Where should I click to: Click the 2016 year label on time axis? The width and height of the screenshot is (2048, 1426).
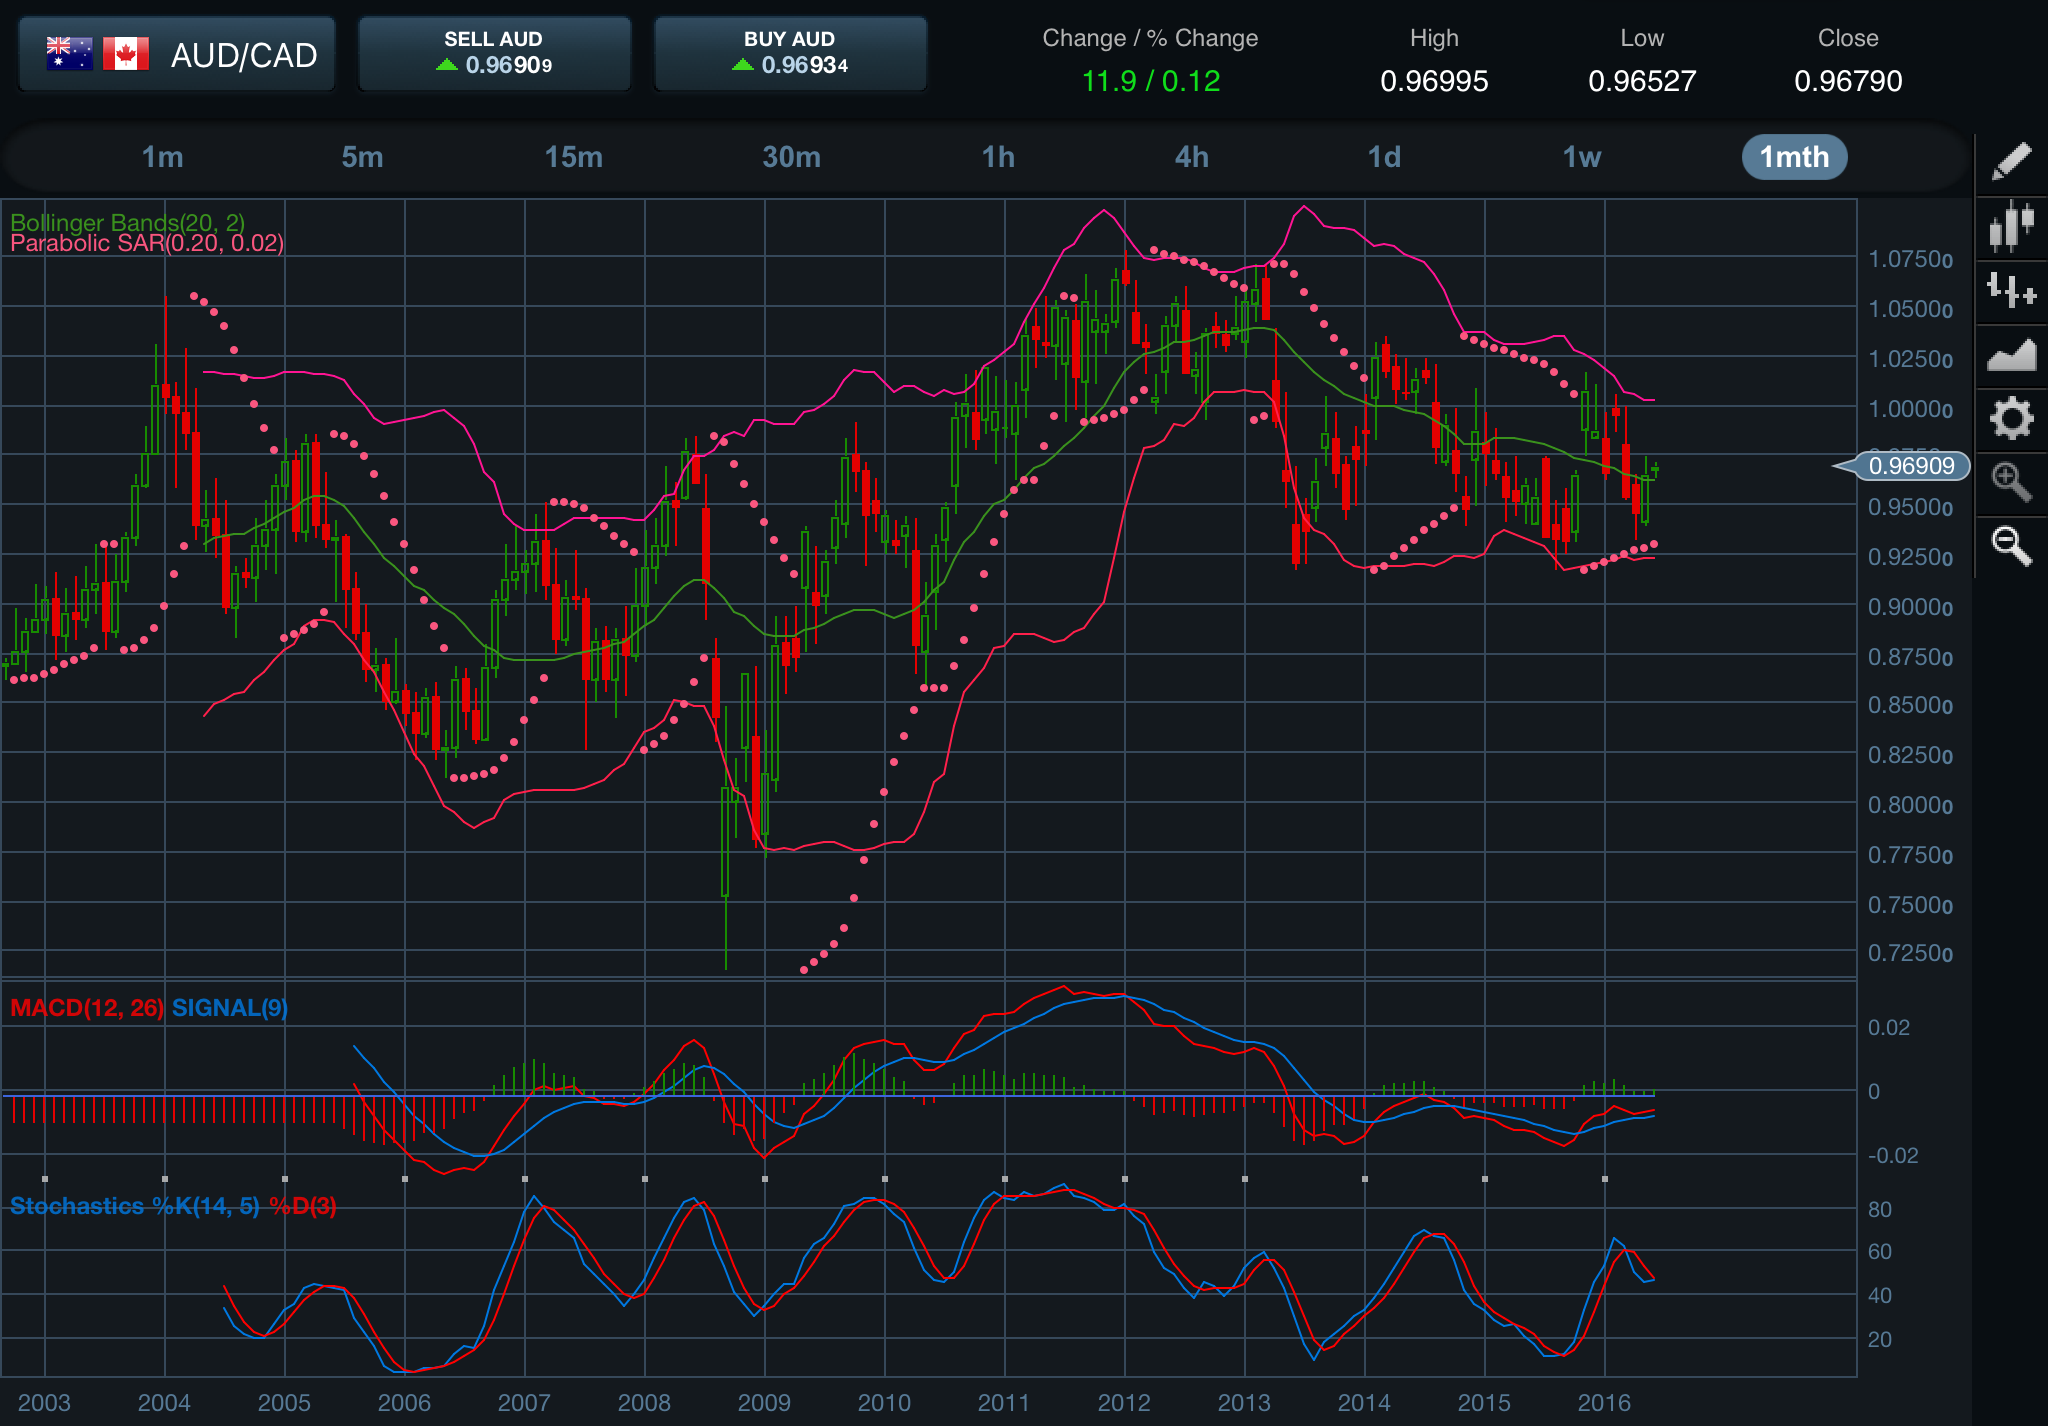click(x=1604, y=1402)
